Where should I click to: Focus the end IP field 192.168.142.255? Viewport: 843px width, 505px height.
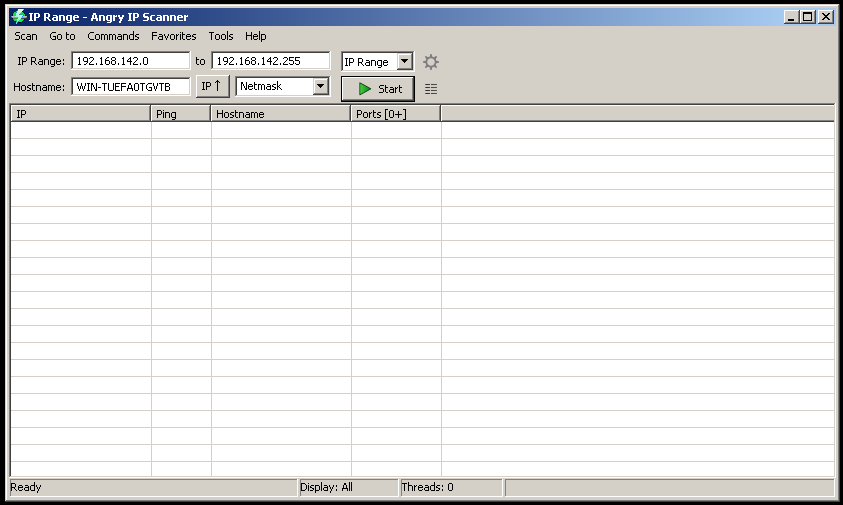coord(270,61)
